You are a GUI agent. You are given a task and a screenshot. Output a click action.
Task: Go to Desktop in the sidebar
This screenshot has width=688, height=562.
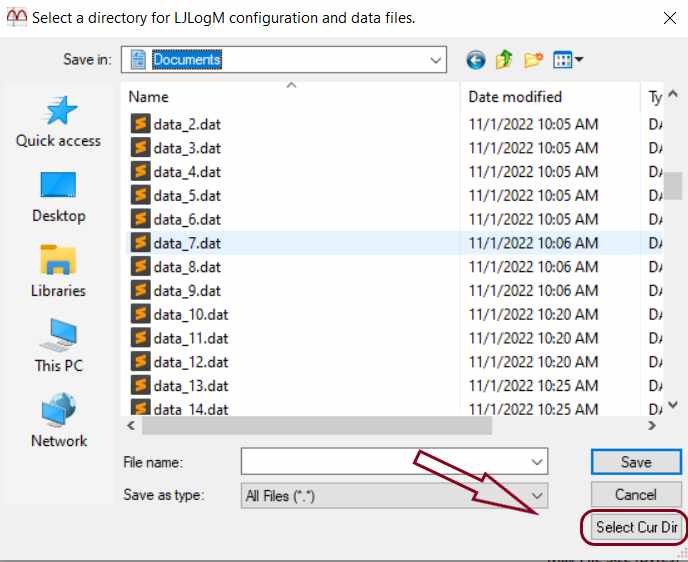(58, 197)
